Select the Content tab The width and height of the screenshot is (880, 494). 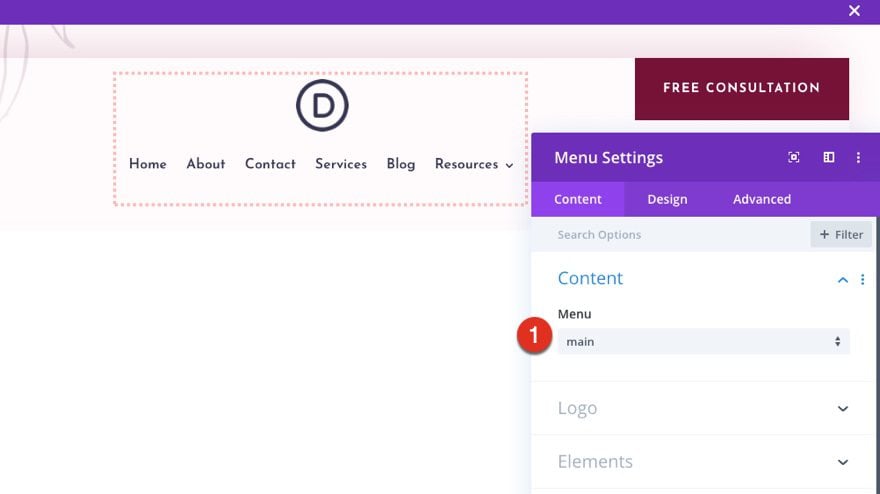[578, 199]
